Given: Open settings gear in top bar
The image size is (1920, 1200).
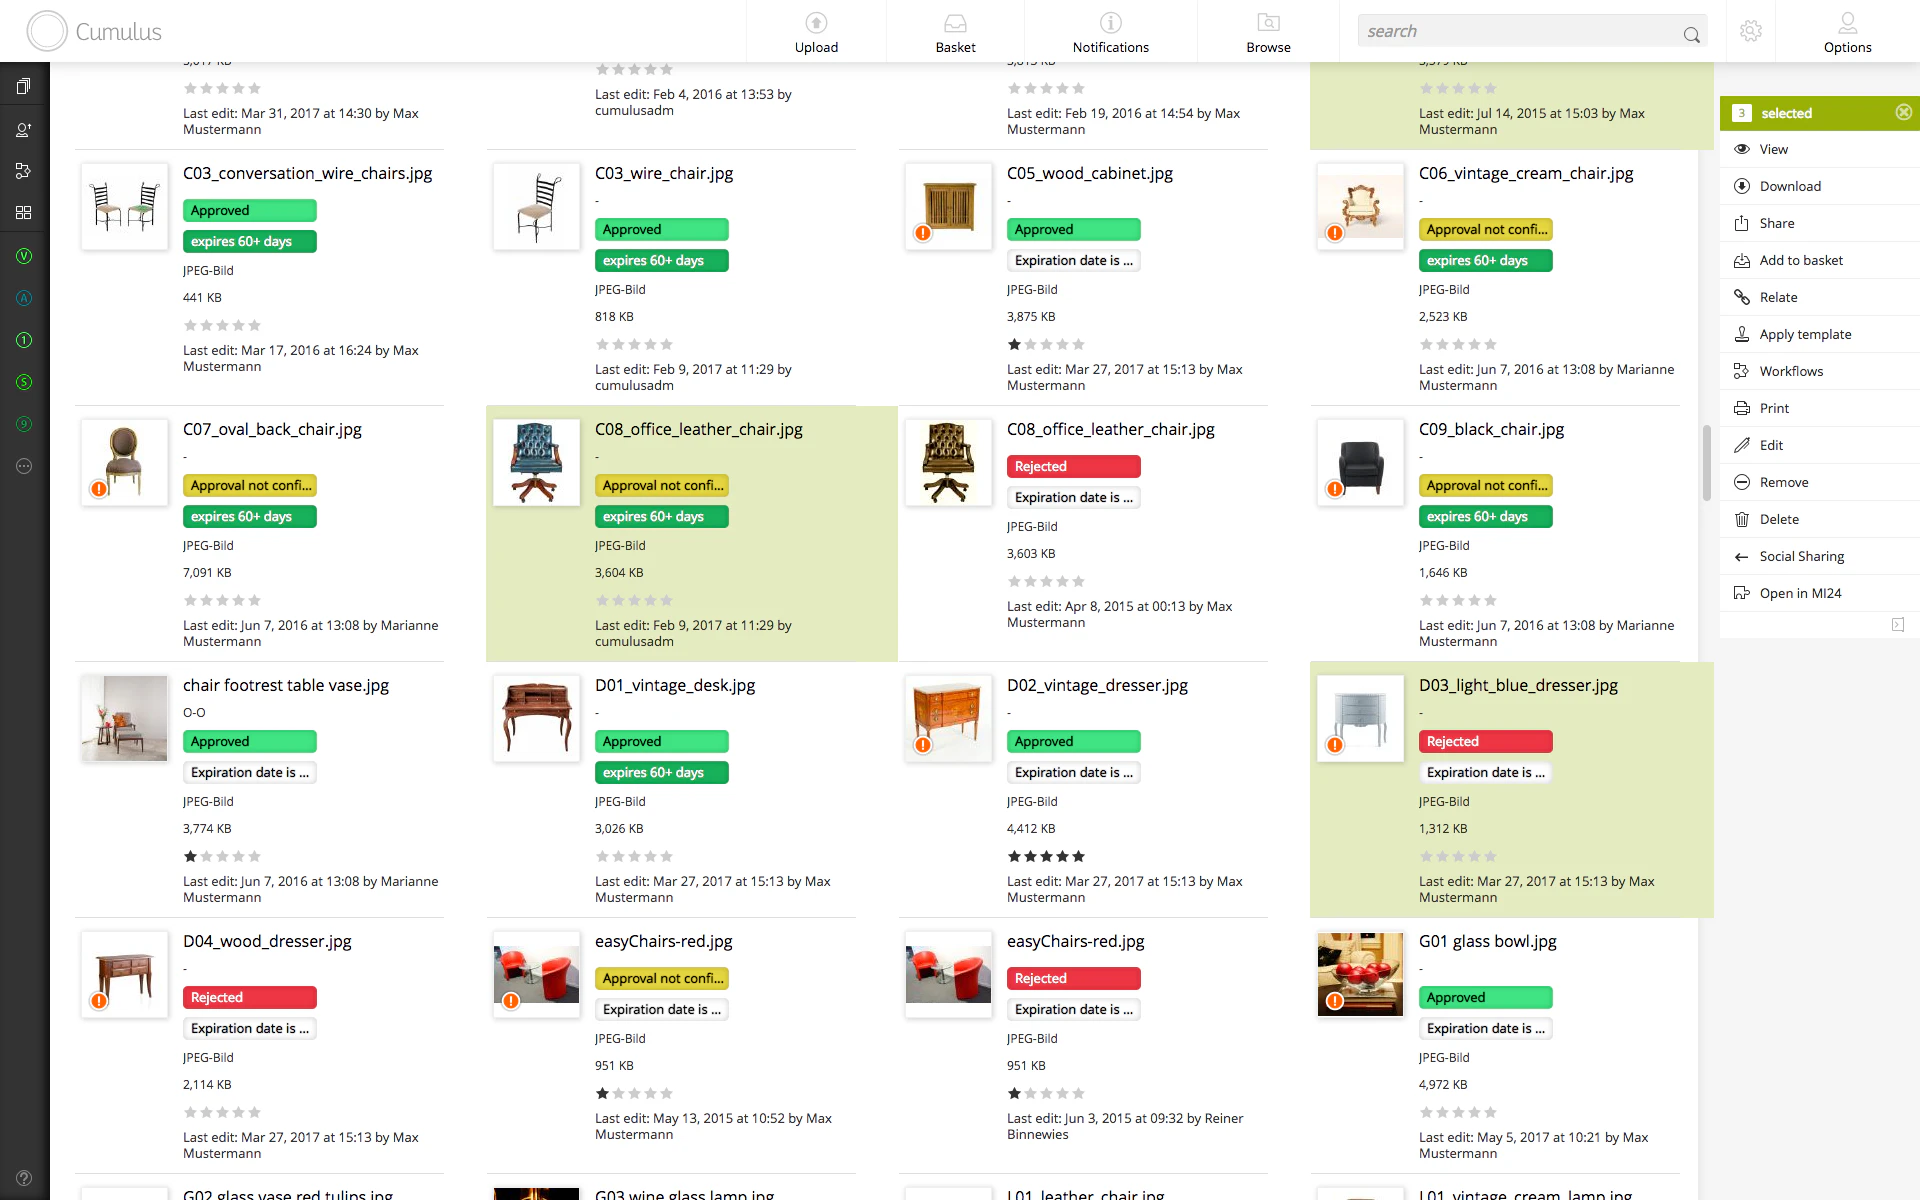Looking at the screenshot, I should tap(1750, 31).
